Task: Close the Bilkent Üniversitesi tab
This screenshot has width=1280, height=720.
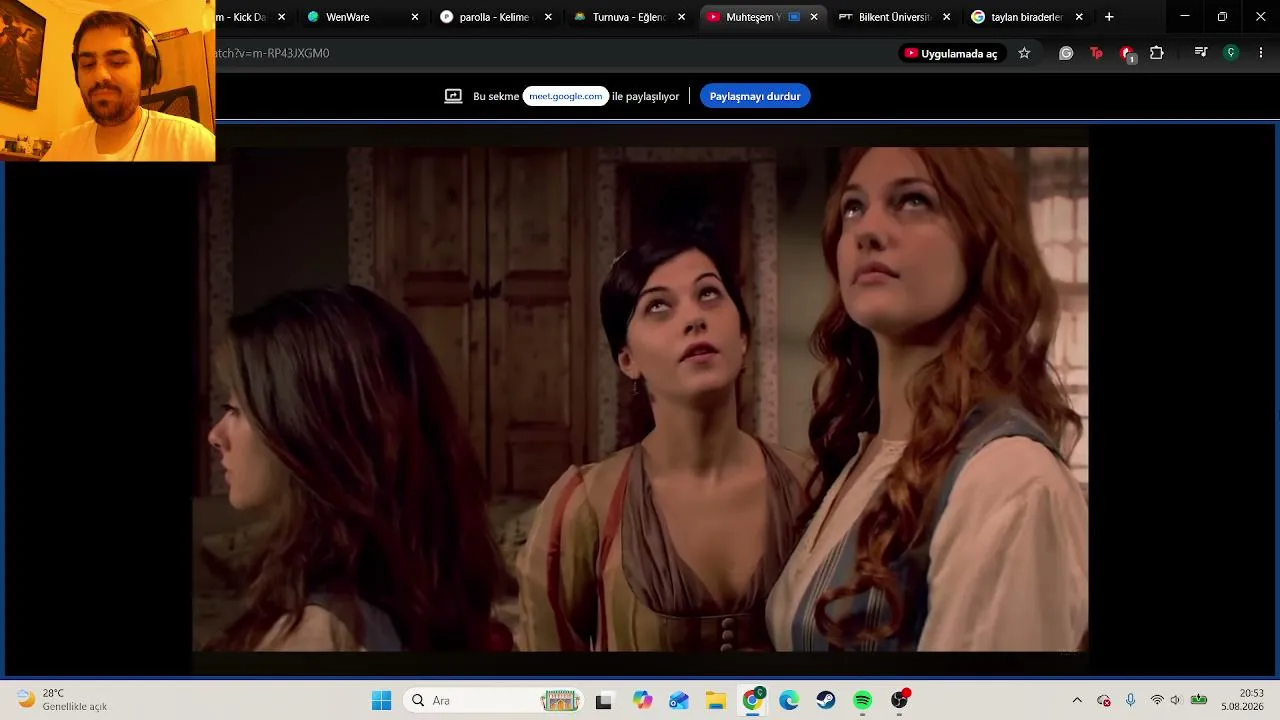Action: coord(947,17)
